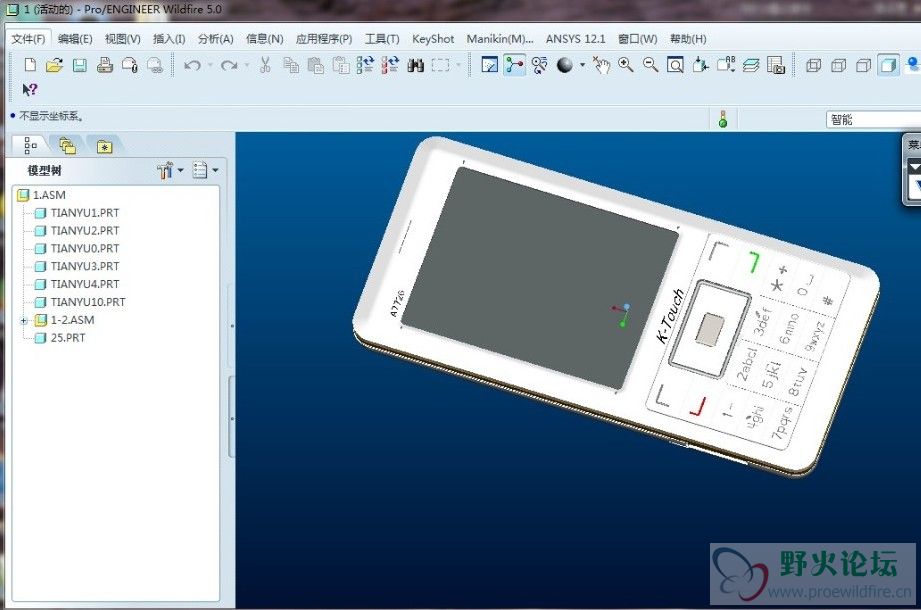Open the 分析(A) menu

pyautogui.click(x=216, y=39)
